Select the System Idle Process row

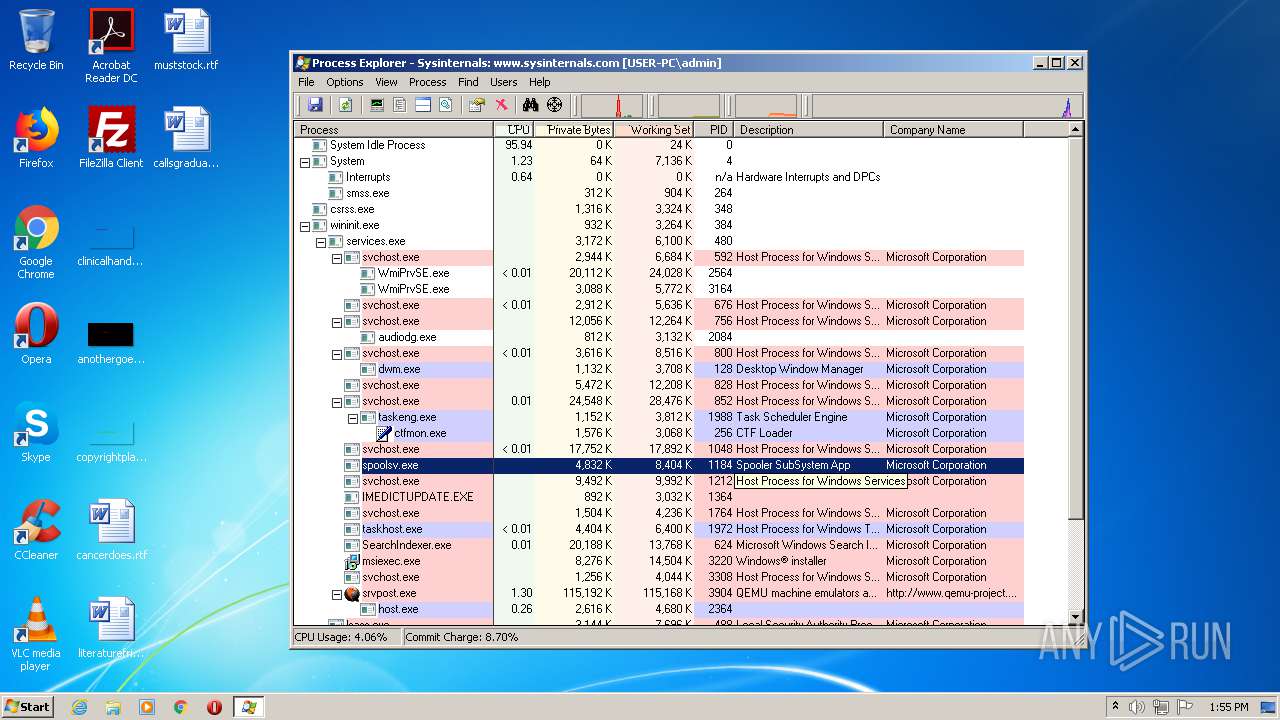tap(659, 145)
